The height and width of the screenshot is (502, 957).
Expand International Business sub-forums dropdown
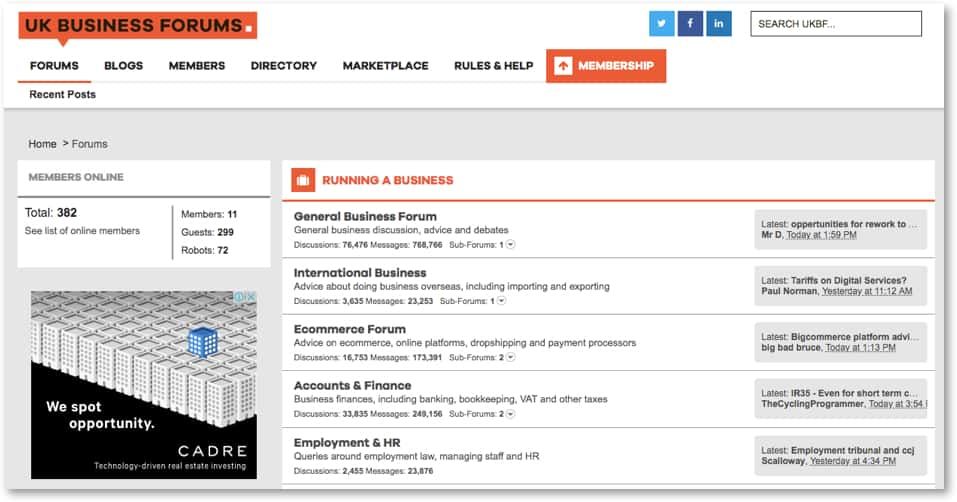(502, 300)
